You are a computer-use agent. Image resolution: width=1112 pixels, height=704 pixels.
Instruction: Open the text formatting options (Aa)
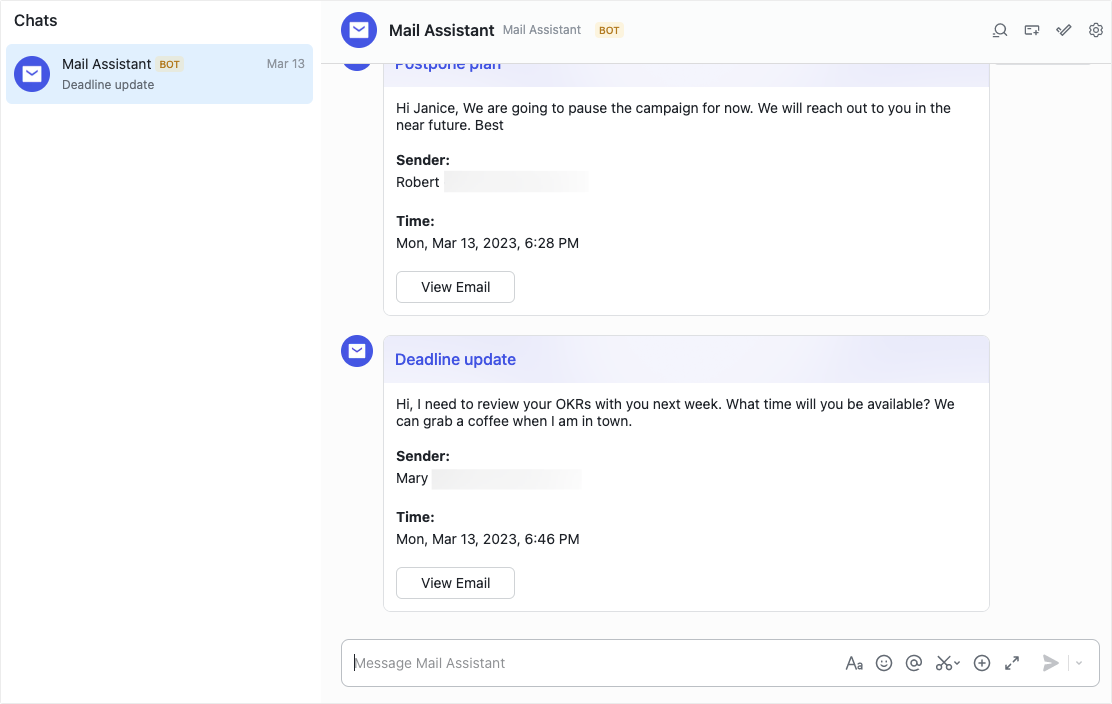(x=854, y=663)
